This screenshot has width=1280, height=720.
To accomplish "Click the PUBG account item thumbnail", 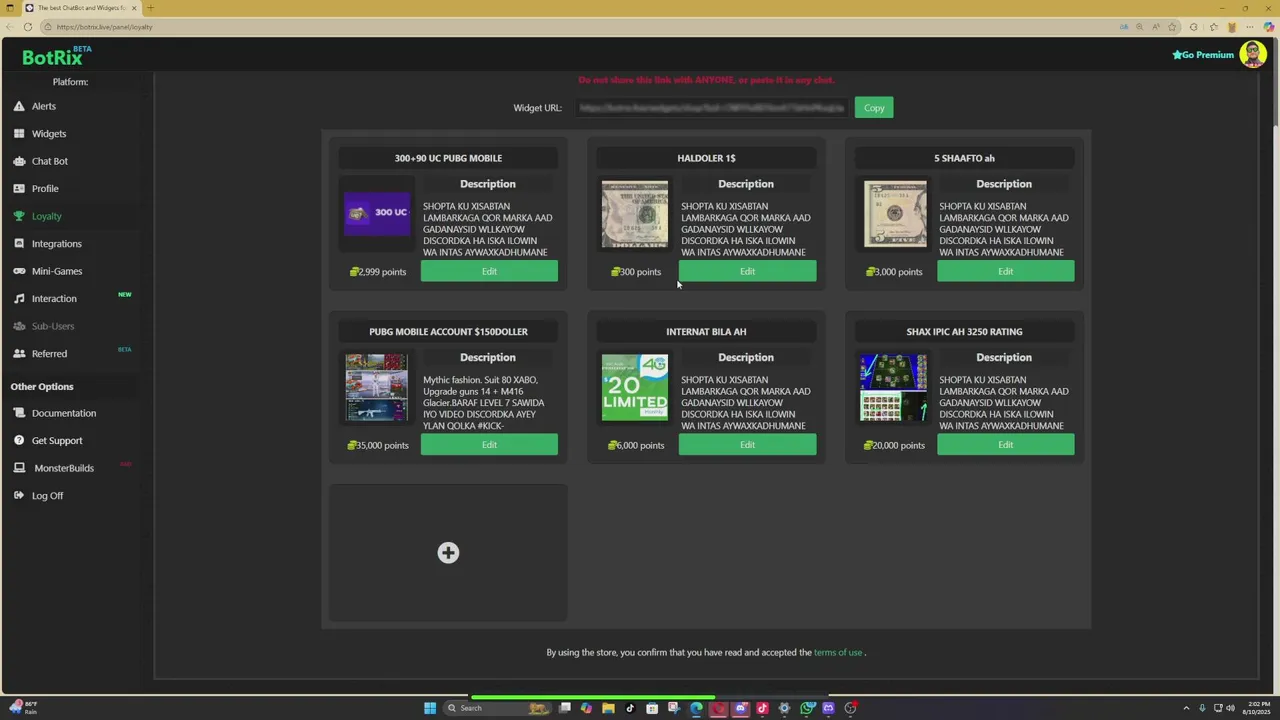I will 377,388.
